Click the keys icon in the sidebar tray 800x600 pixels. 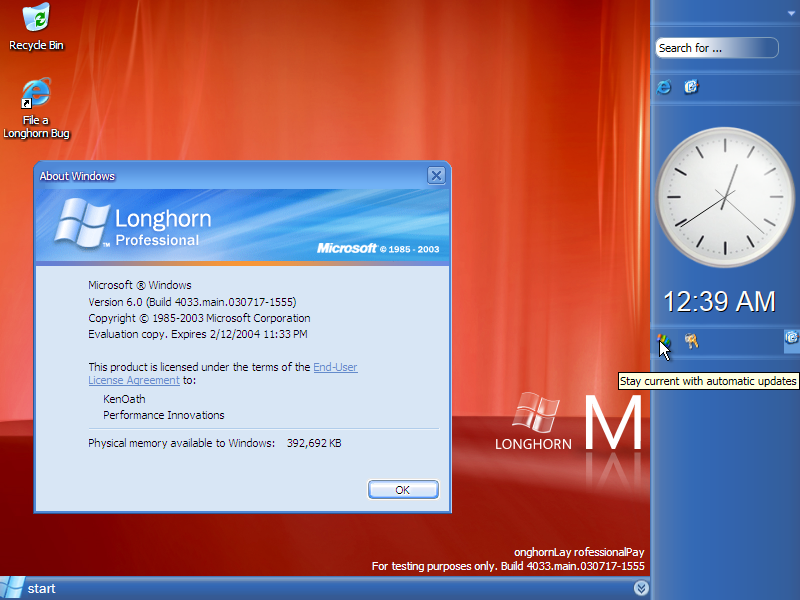point(691,341)
